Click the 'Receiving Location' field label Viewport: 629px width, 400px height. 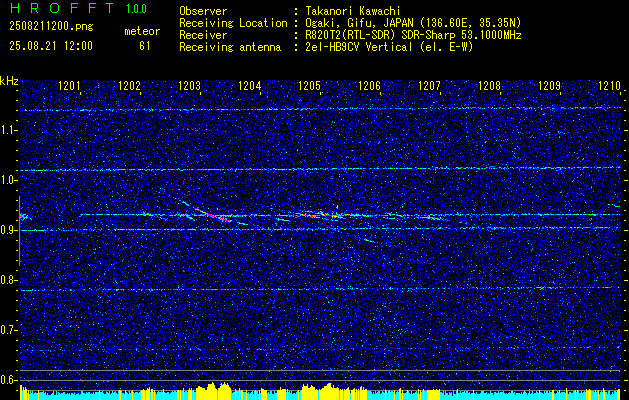point(233,23)
